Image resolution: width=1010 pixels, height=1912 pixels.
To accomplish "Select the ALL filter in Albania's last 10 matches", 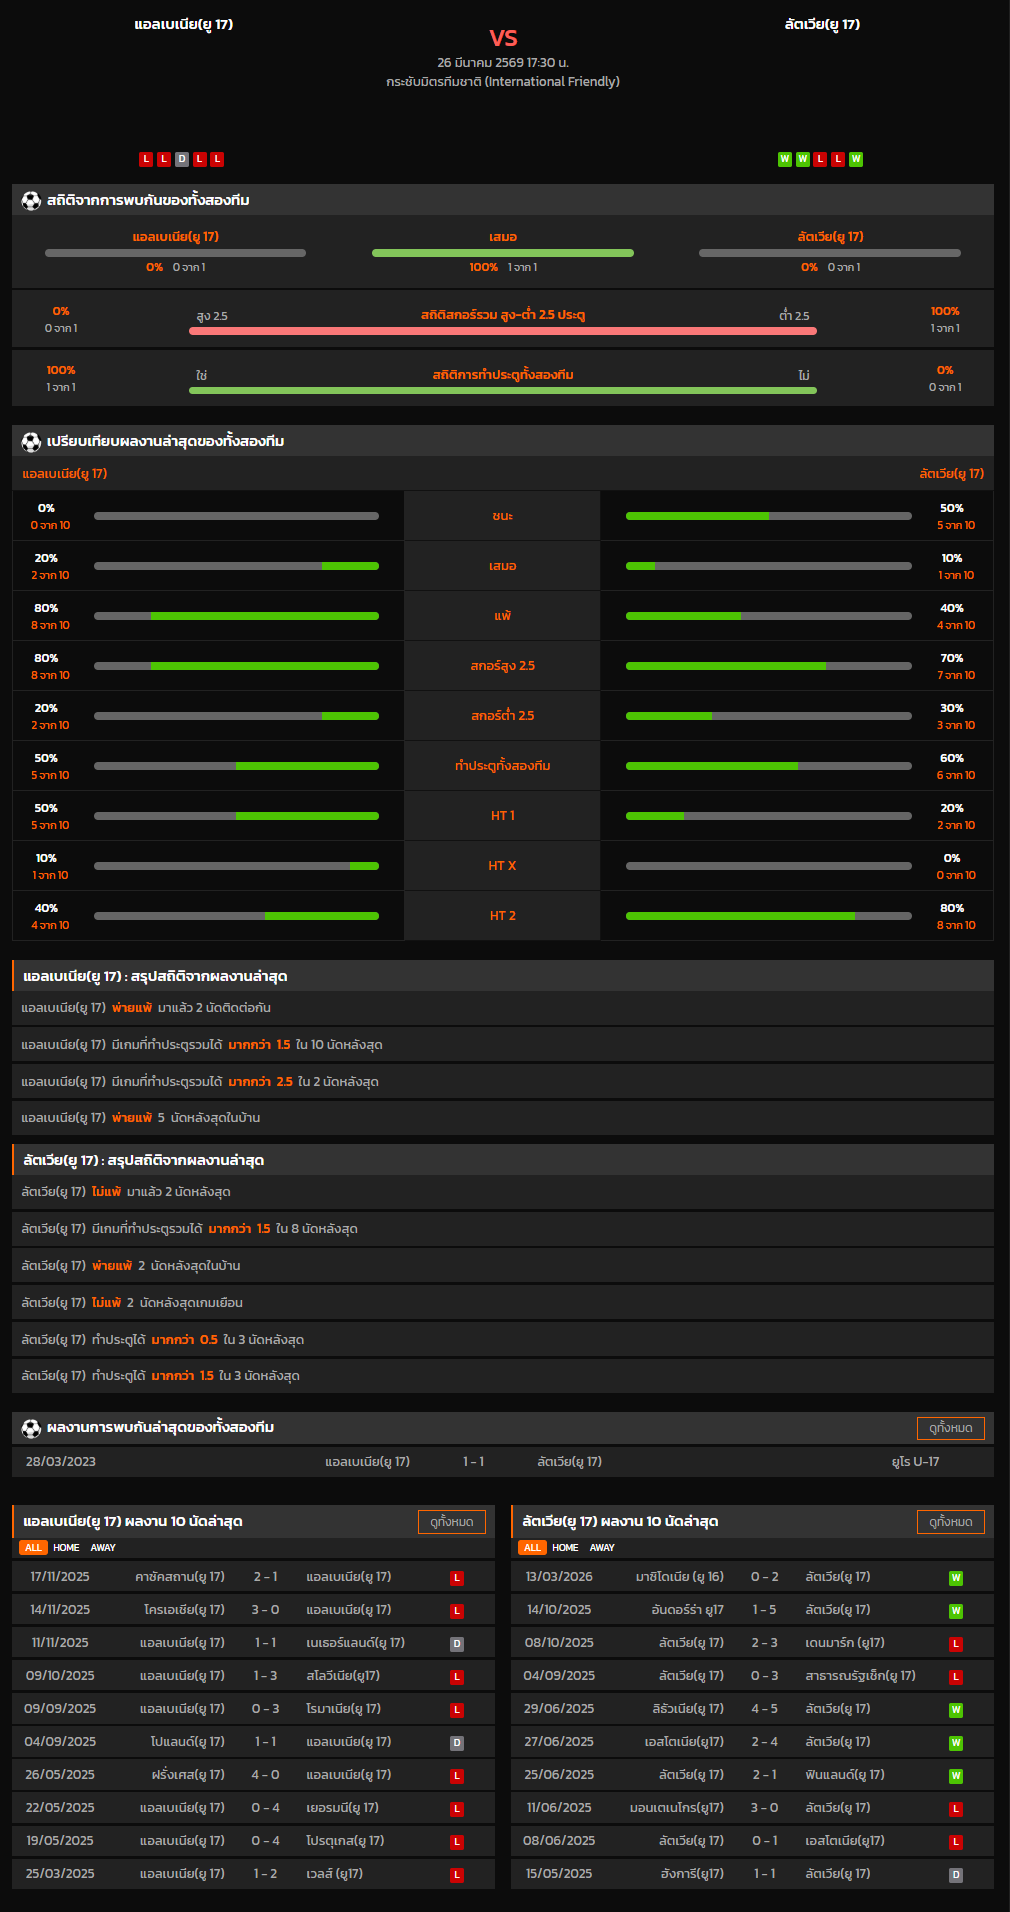I will click(33, 1548).
